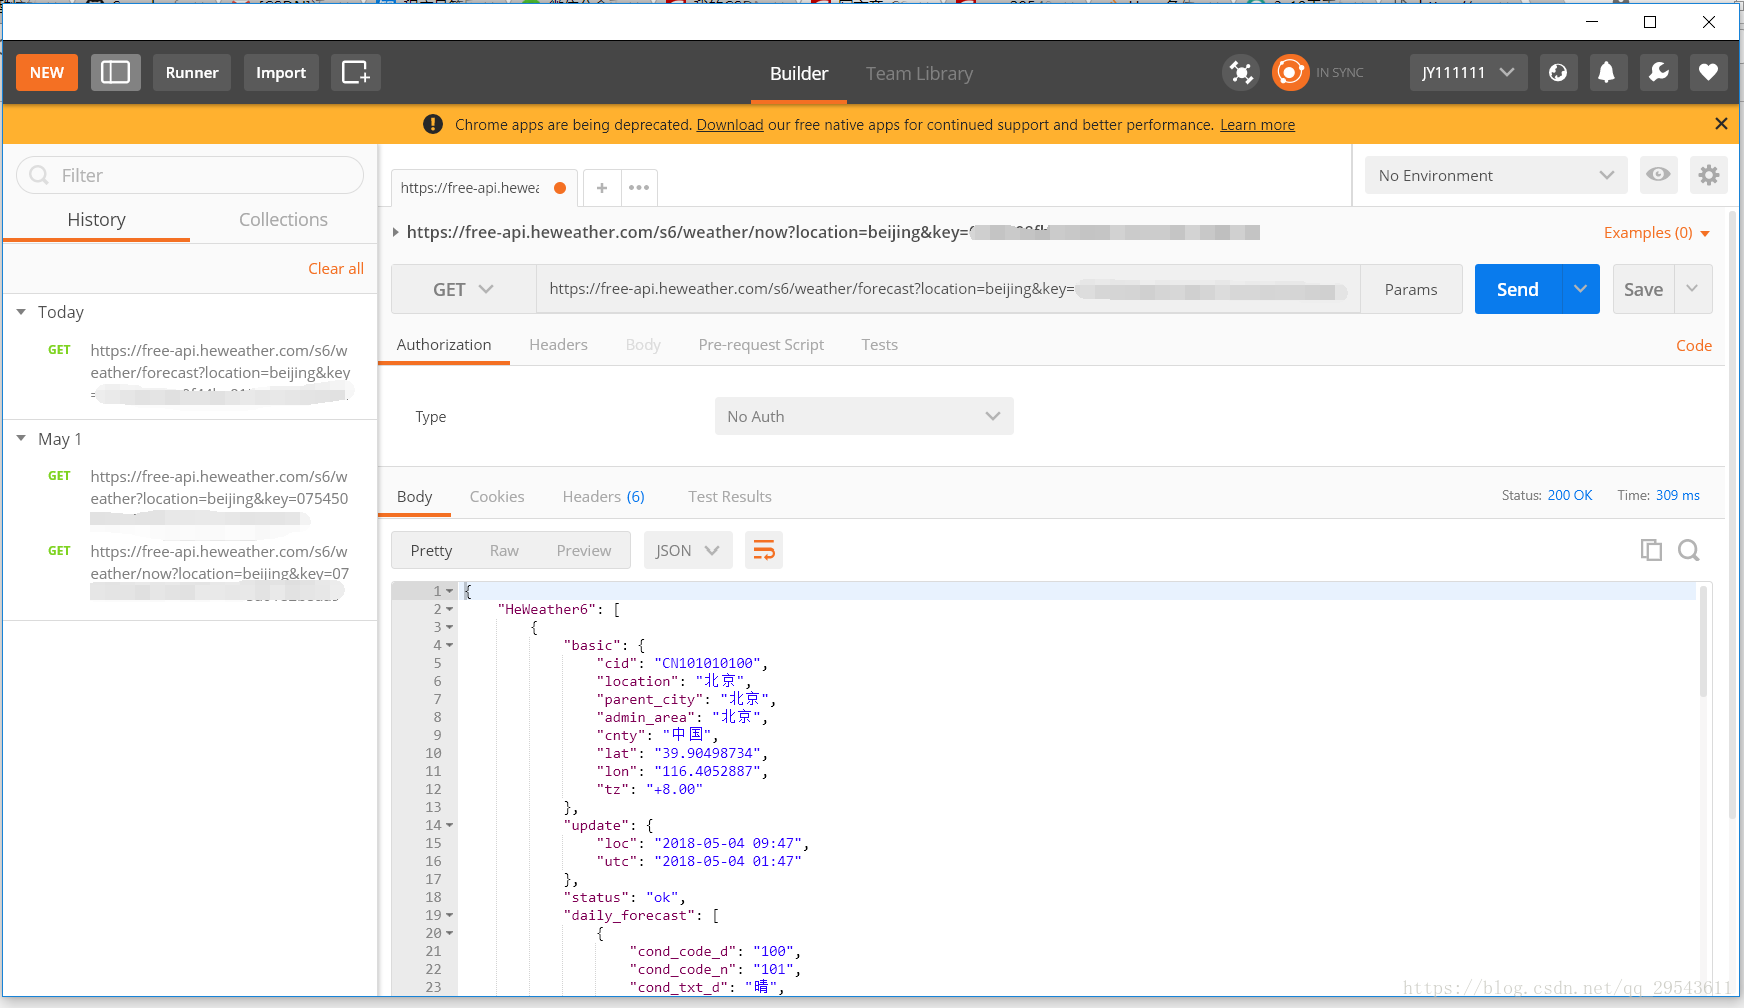This screenshot has width=1744, height=1008.
Task: Open the response Cookies tab
Action: [497, 496]
